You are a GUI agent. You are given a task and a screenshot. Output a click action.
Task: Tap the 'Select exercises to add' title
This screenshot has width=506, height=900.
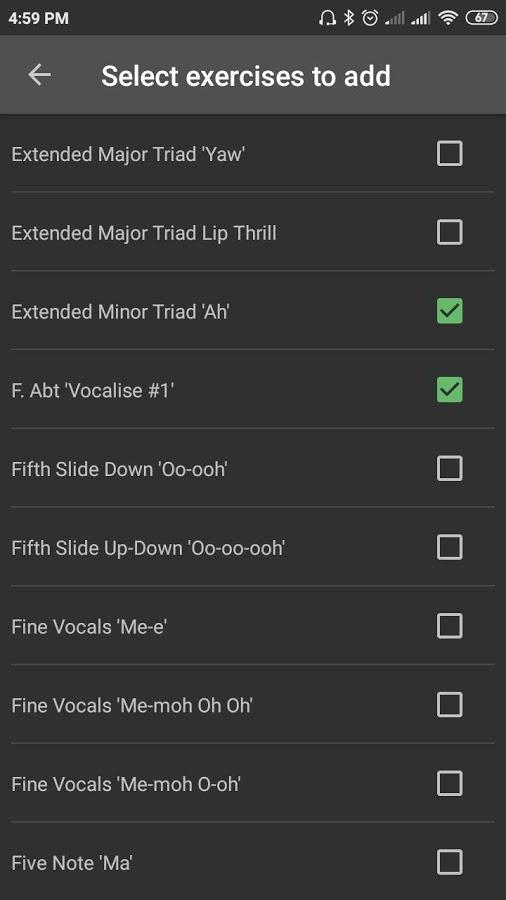[246, 76]
